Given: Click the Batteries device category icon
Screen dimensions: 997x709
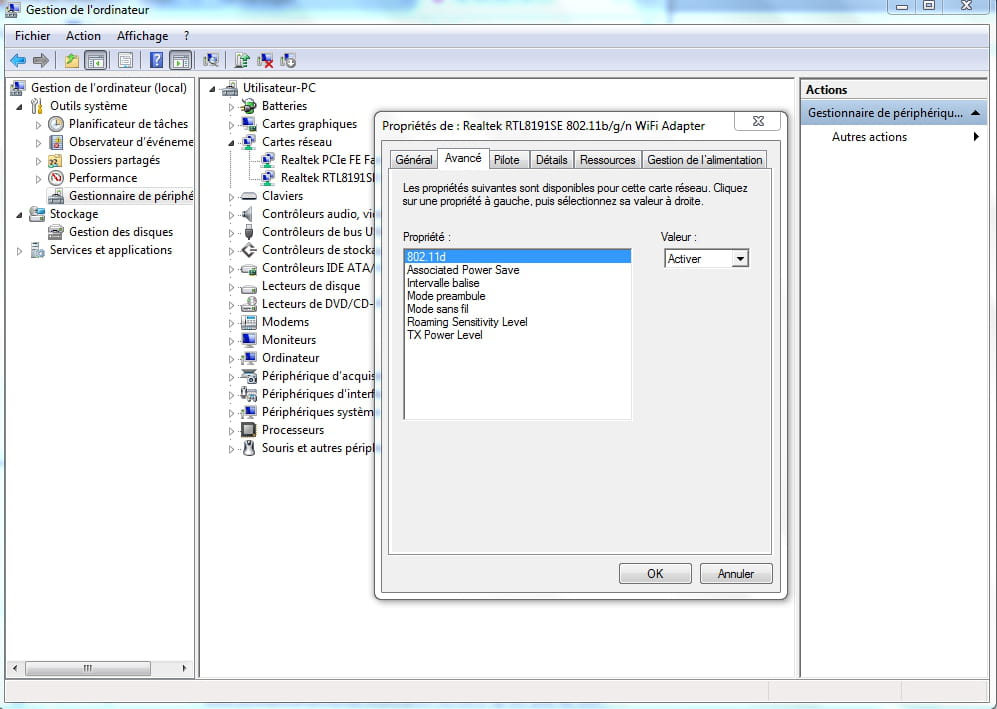Looking at the screenshot, I should (249, 106).
